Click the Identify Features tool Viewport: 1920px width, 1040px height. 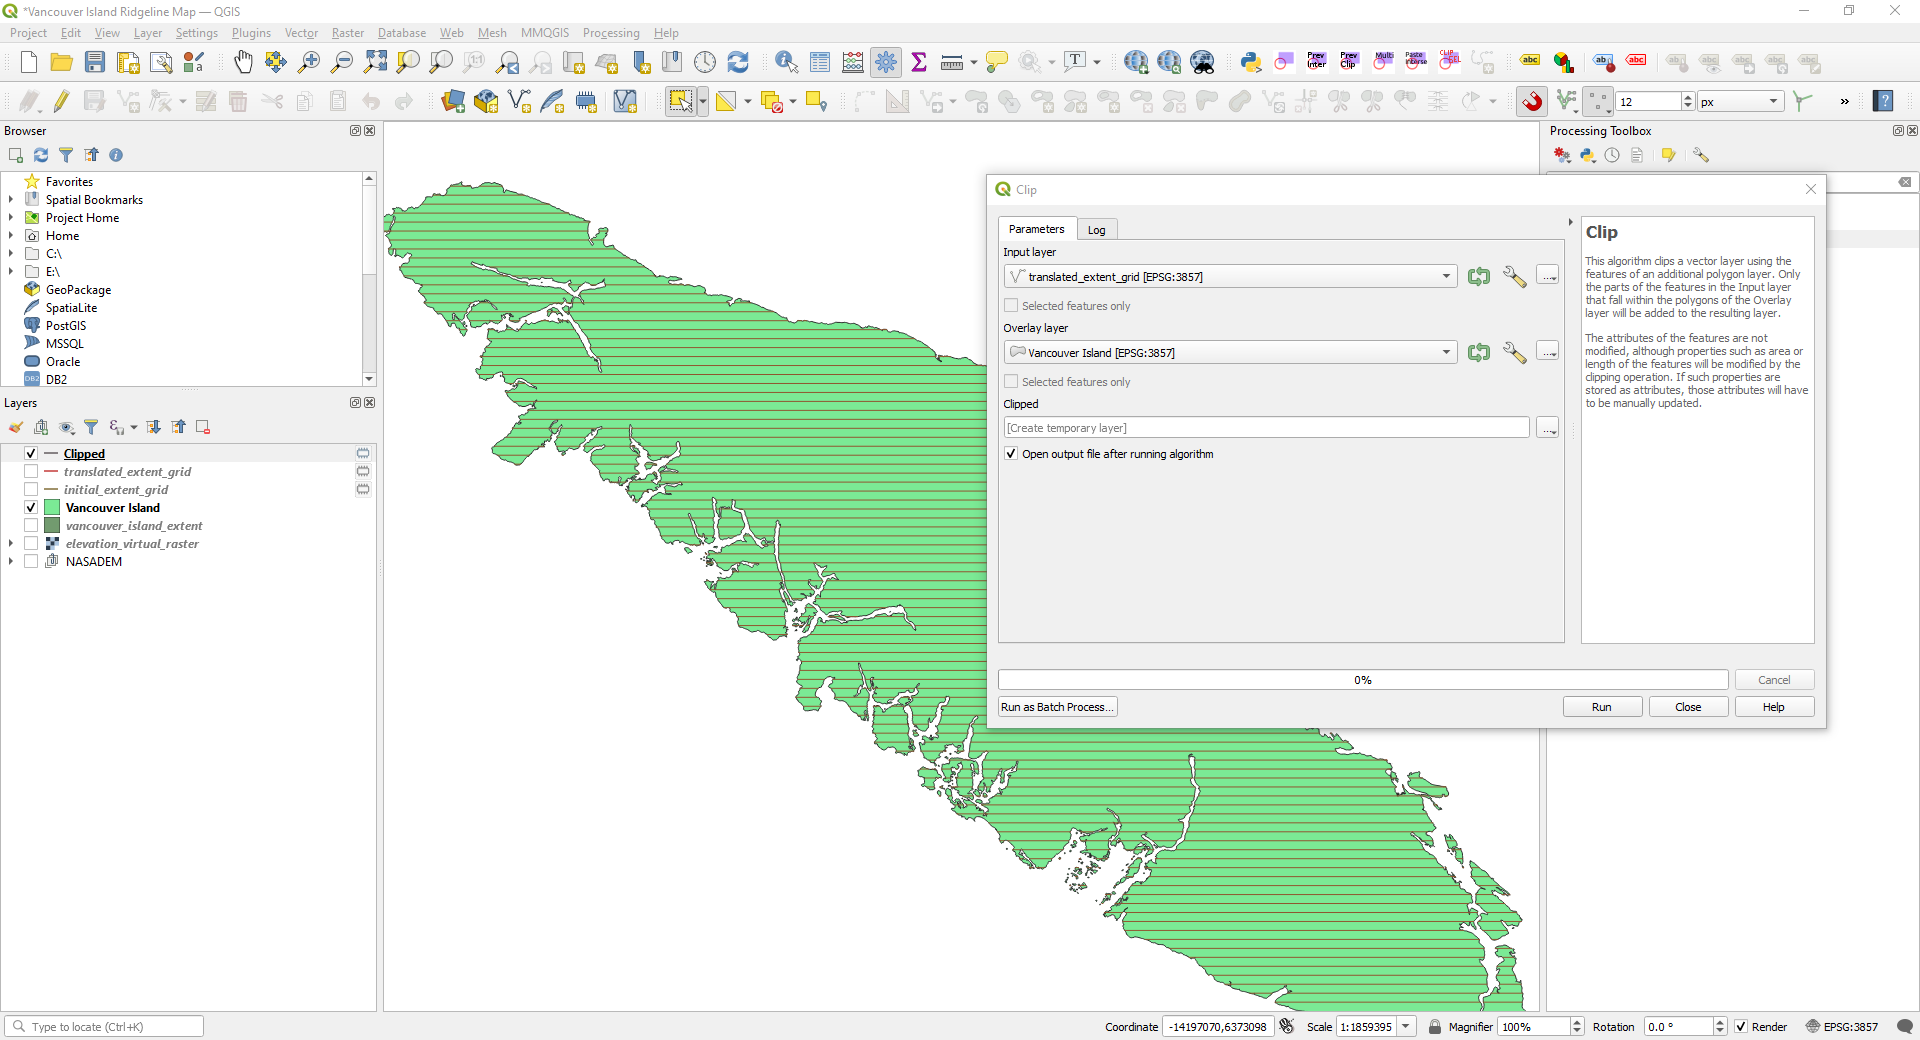[786, 63]
